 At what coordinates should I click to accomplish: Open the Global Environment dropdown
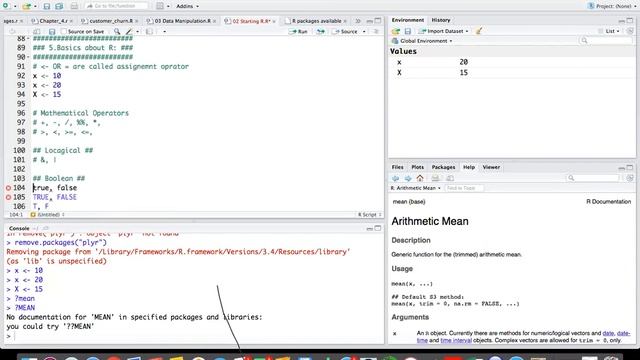point(422,41)
